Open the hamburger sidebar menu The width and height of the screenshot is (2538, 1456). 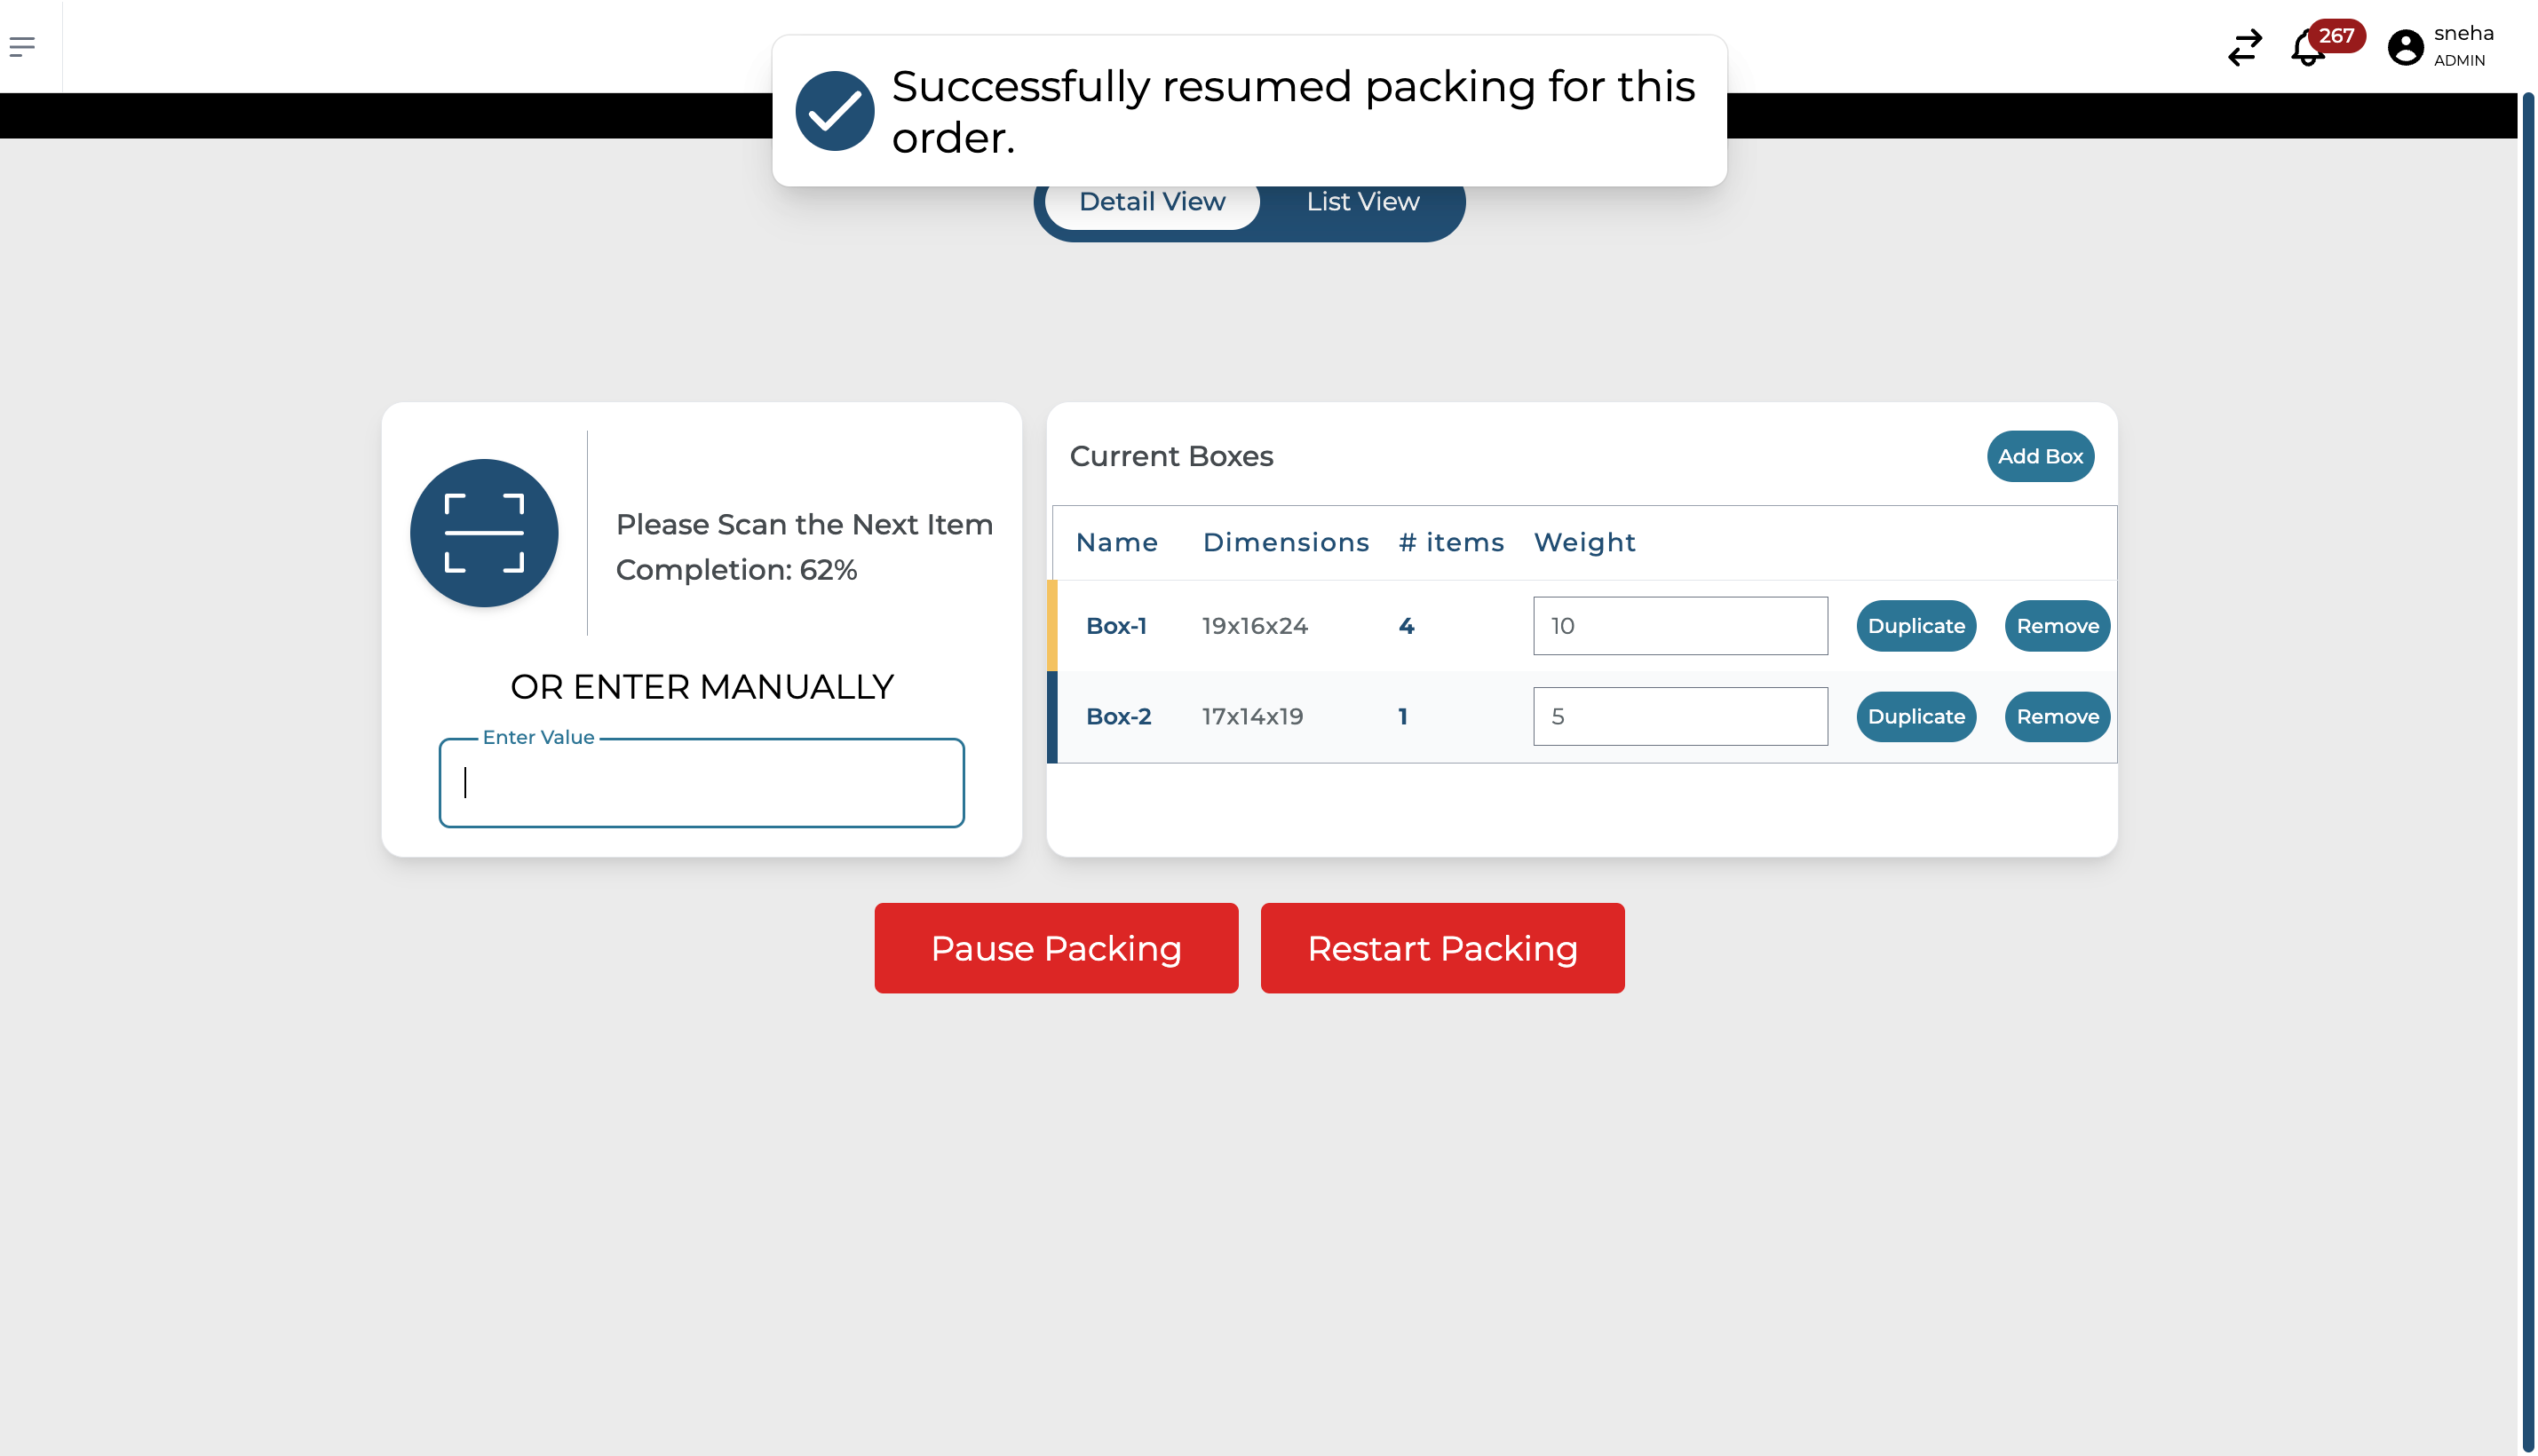tap(22, 46)
